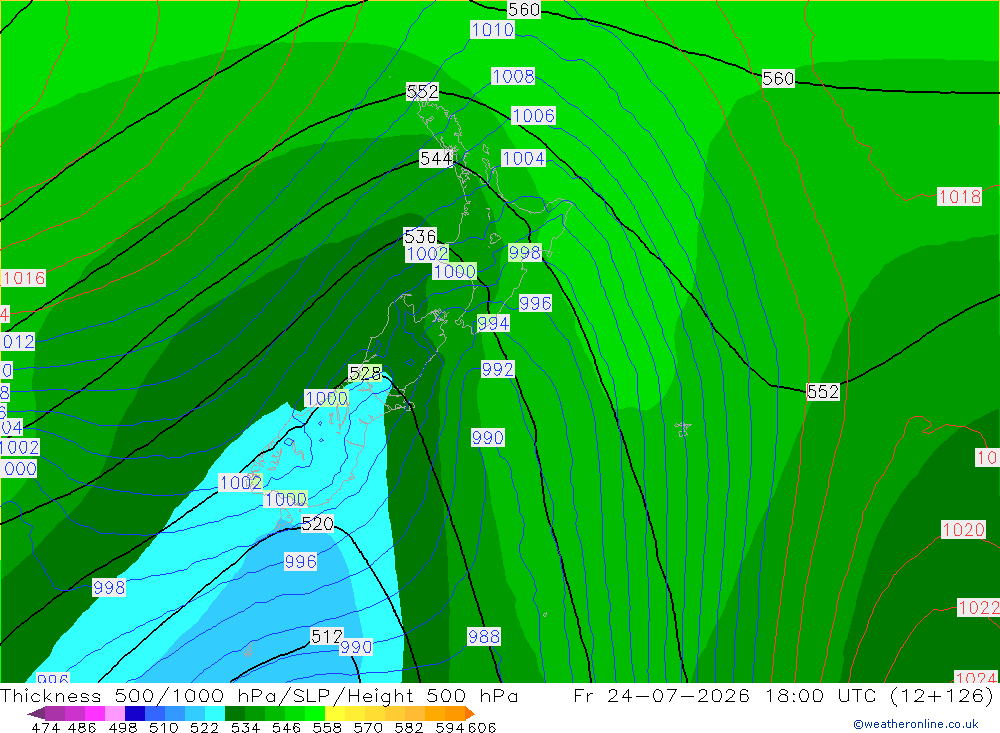The width and height of the screenshot is (1000, 733).
Task: Click the legend value 474
Action: 45,727
